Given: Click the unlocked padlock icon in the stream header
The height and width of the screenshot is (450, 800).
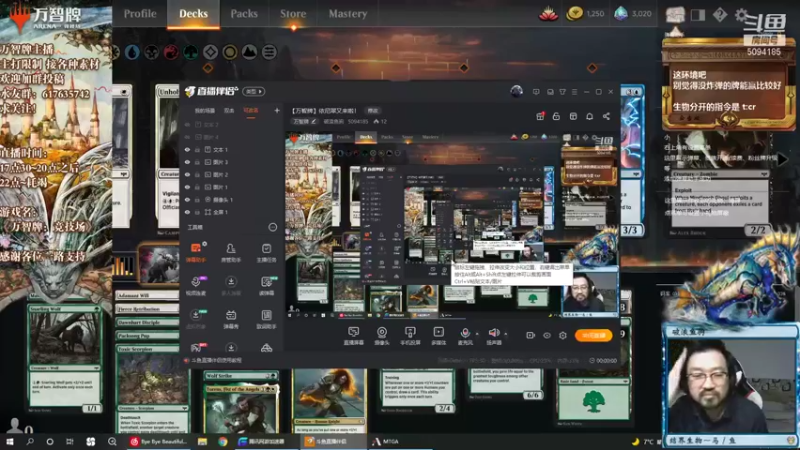Looking at the screenshot, I should [556, 116].
